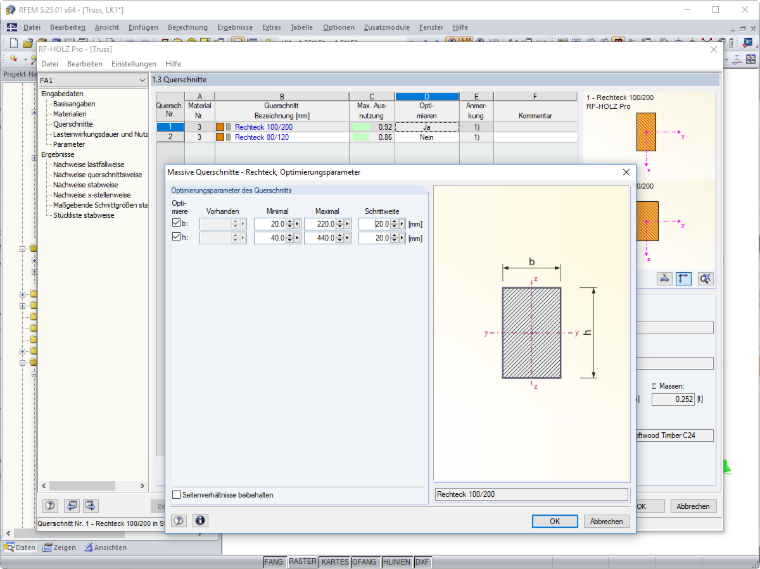Click Abbrechen in the optimization dialog
760x569 pixels.
pos(606,521)
